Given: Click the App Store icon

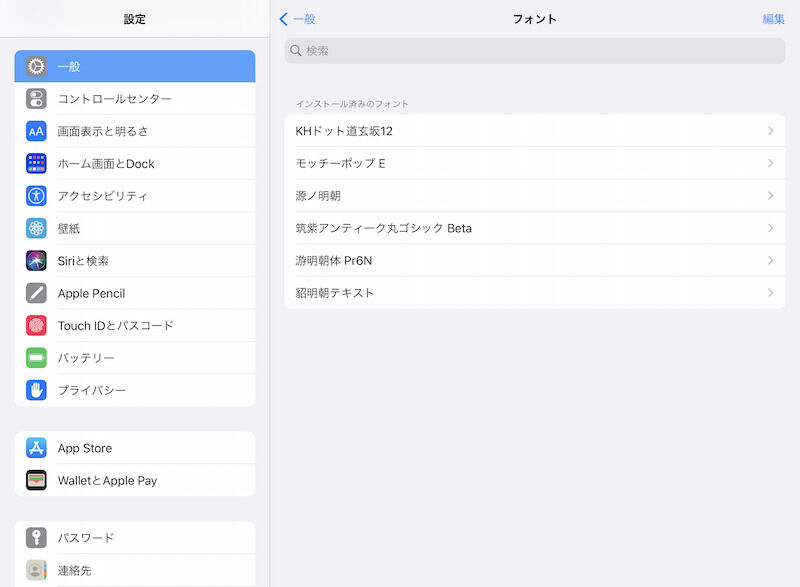Looking at the screenshot, I should 36,448.
